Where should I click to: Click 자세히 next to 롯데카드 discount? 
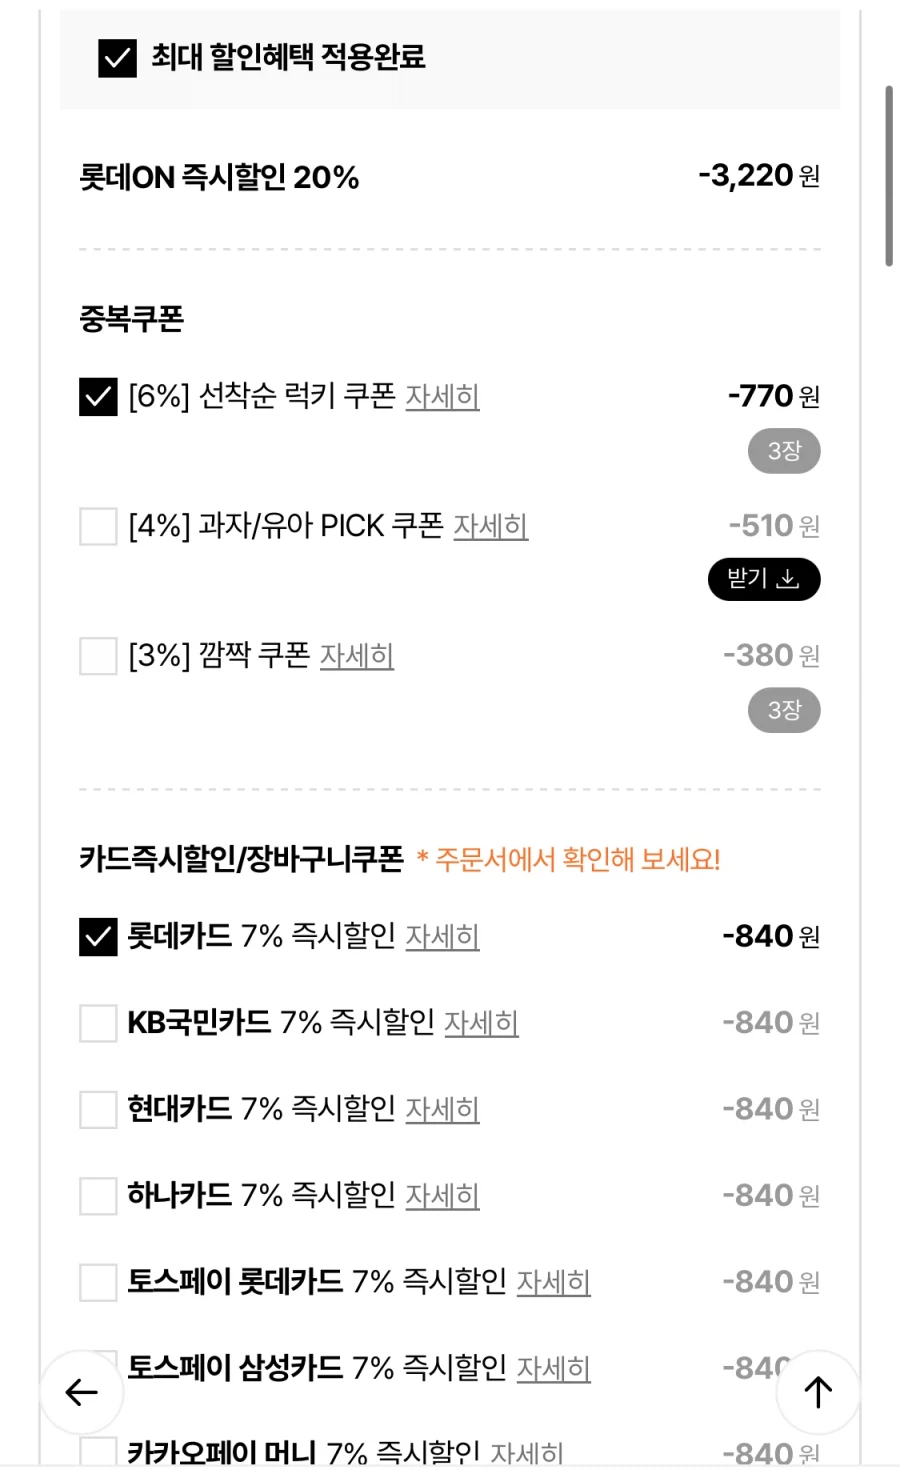pyautogui.click(x=443, y=937)
